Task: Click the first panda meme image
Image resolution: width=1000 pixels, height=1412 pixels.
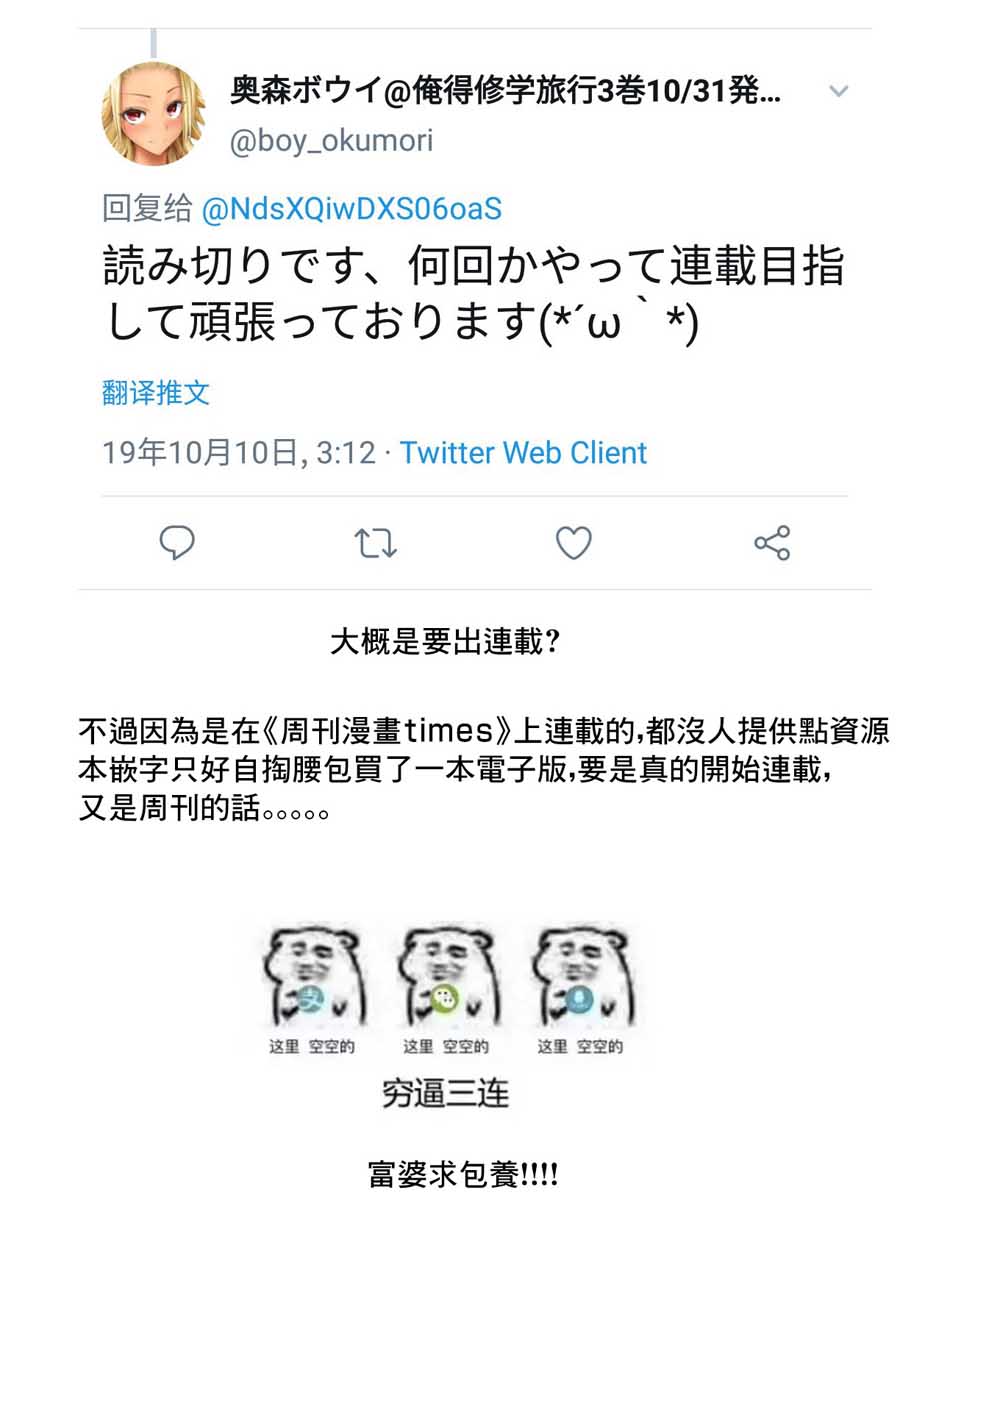Action: coord(312,989)
